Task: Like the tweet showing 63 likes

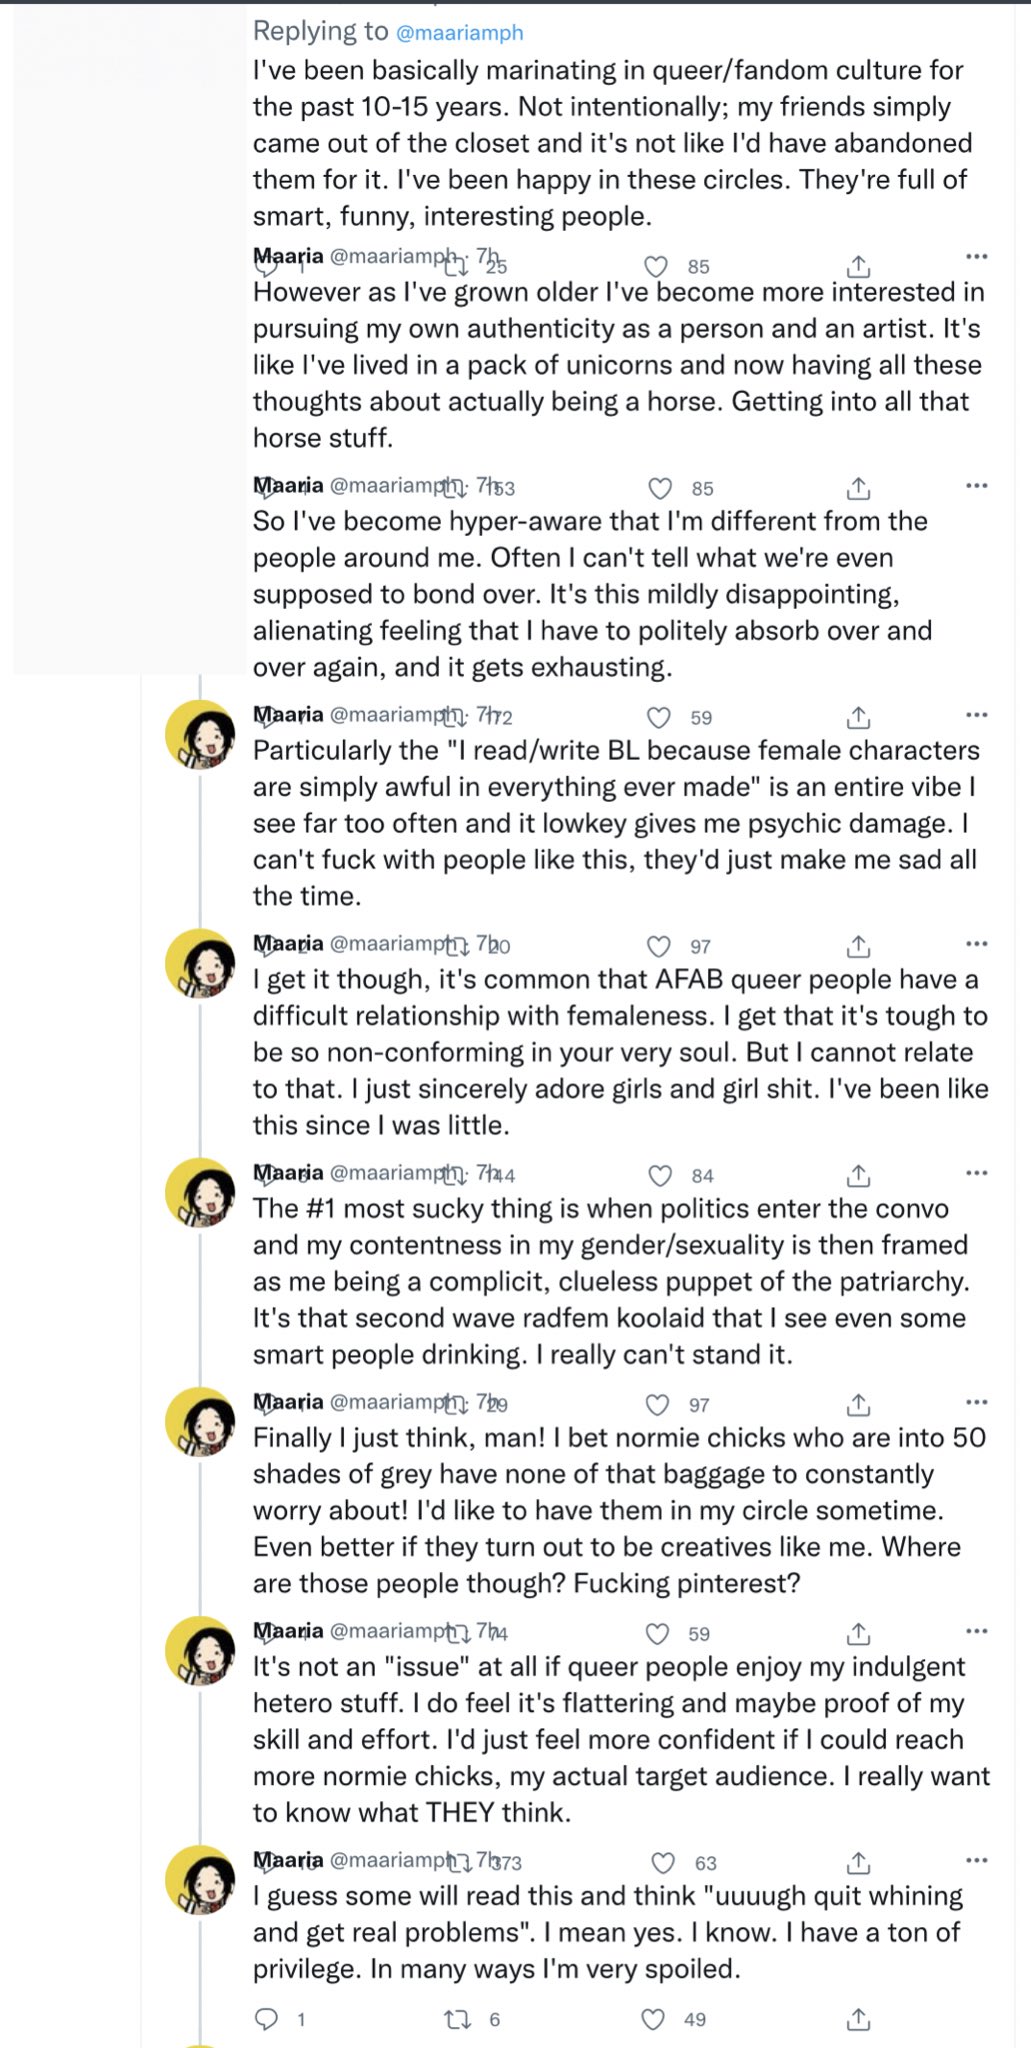Action: click(x=663, y=1862)
